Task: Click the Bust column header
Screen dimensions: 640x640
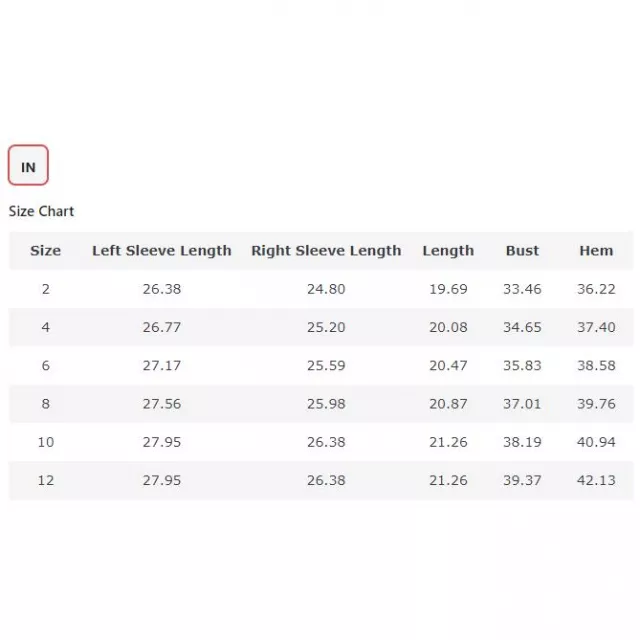Action: [x=522, y=251]
